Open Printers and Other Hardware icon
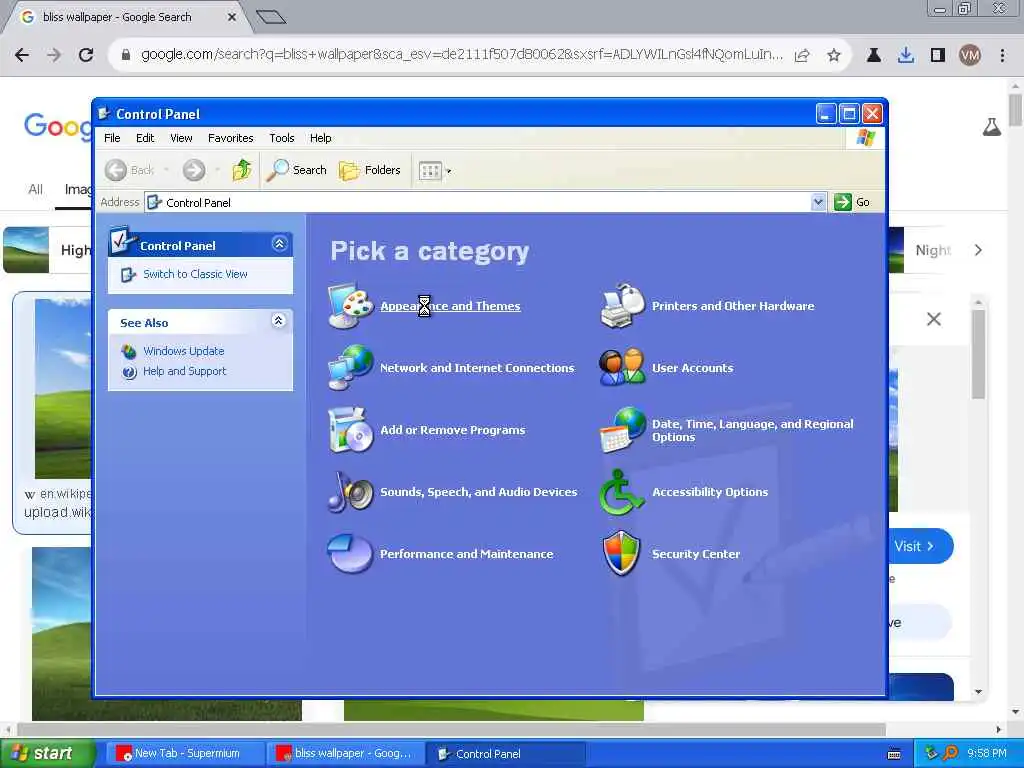The height and width of the screenshot is (768, 1024). click(x=622, y=306)
